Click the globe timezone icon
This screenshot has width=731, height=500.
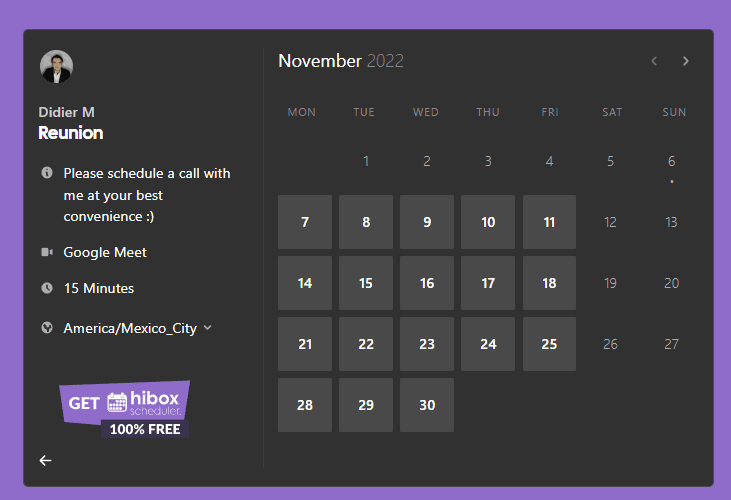point(46,328)
